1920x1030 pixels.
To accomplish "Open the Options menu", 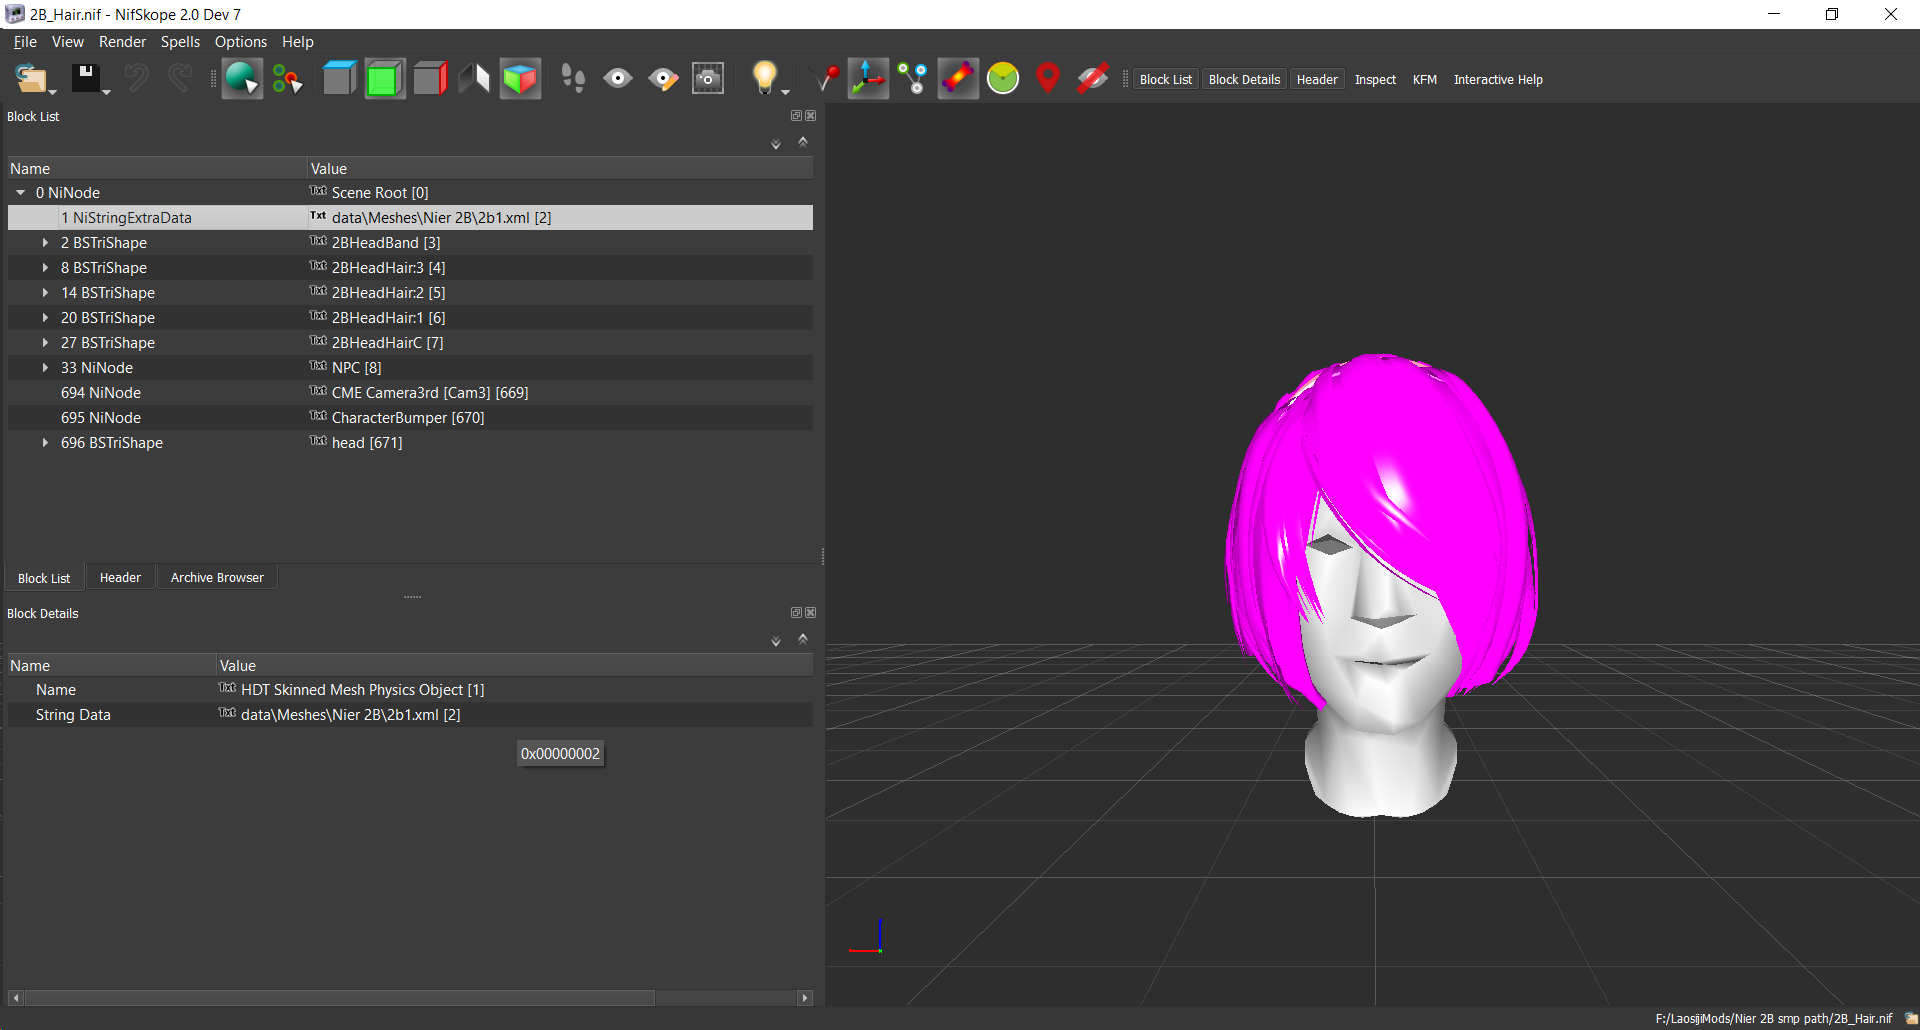I will click(x=241, y=41).
